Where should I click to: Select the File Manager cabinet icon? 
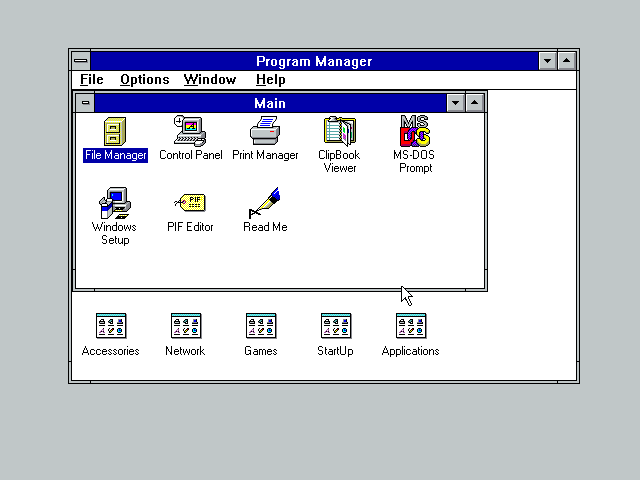coord(115,131)
